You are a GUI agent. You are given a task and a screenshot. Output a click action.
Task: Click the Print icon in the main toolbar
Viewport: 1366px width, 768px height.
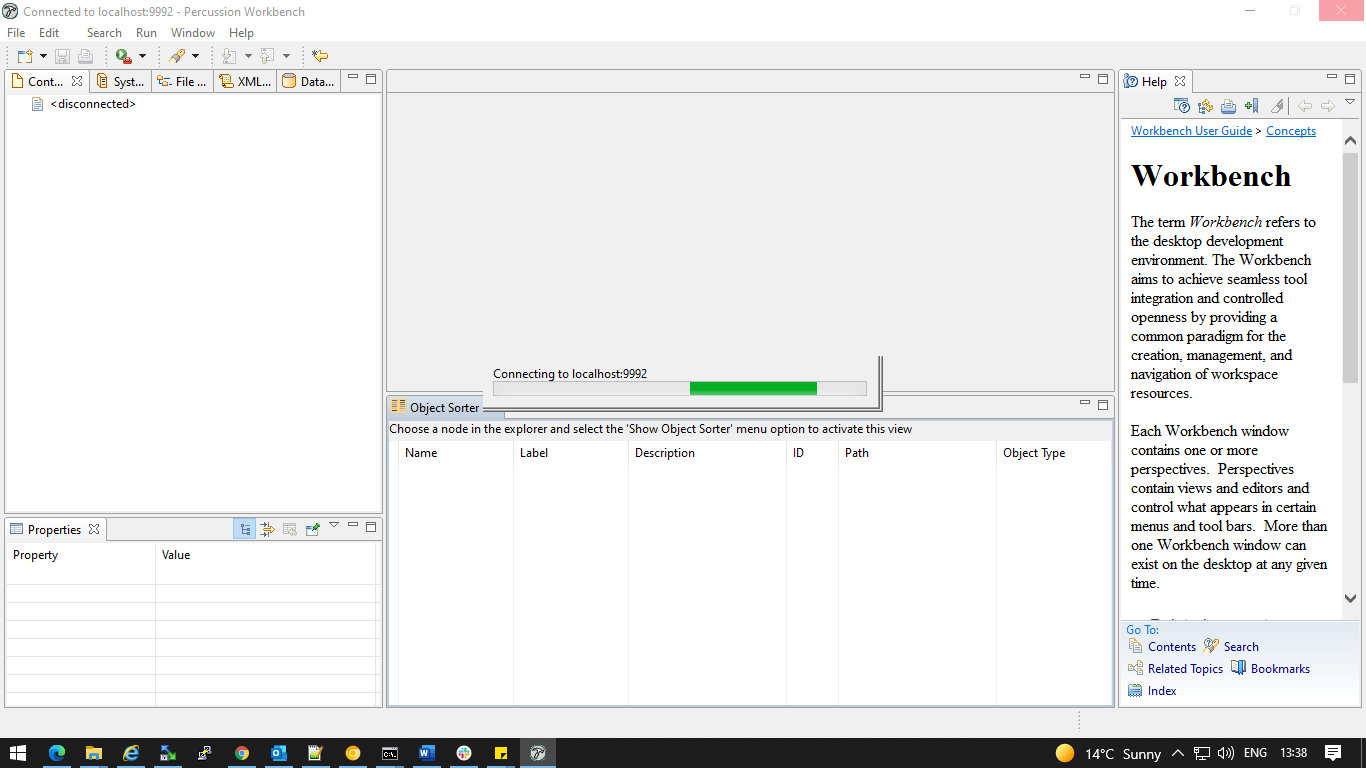coord(85,55)
